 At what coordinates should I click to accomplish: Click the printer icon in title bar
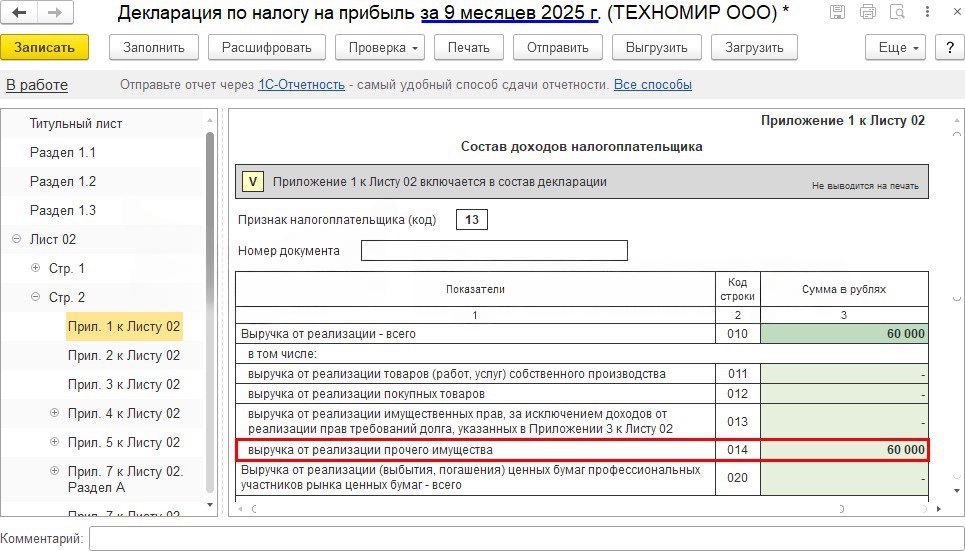[866, 13]
